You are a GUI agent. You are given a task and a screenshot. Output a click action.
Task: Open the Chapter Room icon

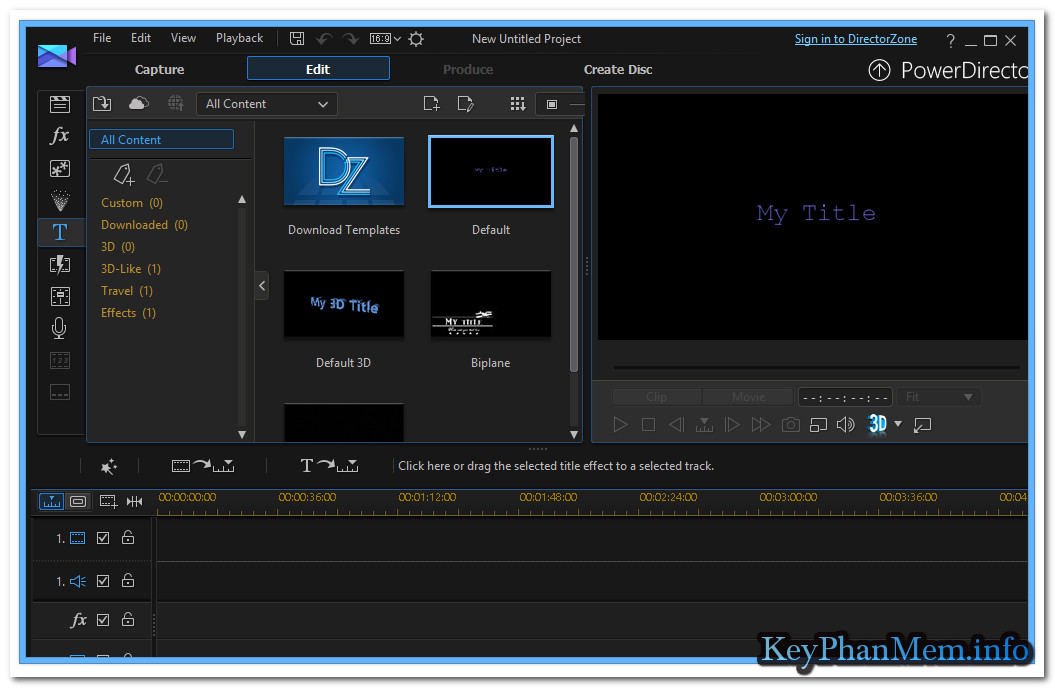tap(60, 360)
